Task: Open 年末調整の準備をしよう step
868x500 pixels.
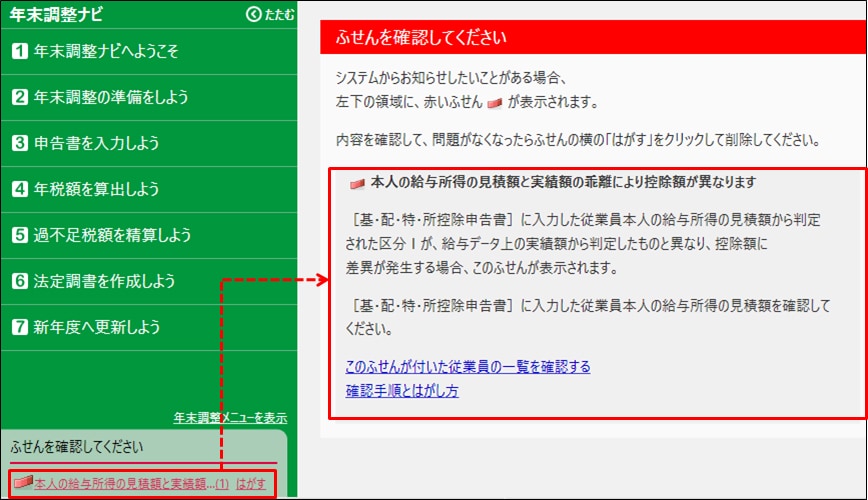Action: [111, 97]
